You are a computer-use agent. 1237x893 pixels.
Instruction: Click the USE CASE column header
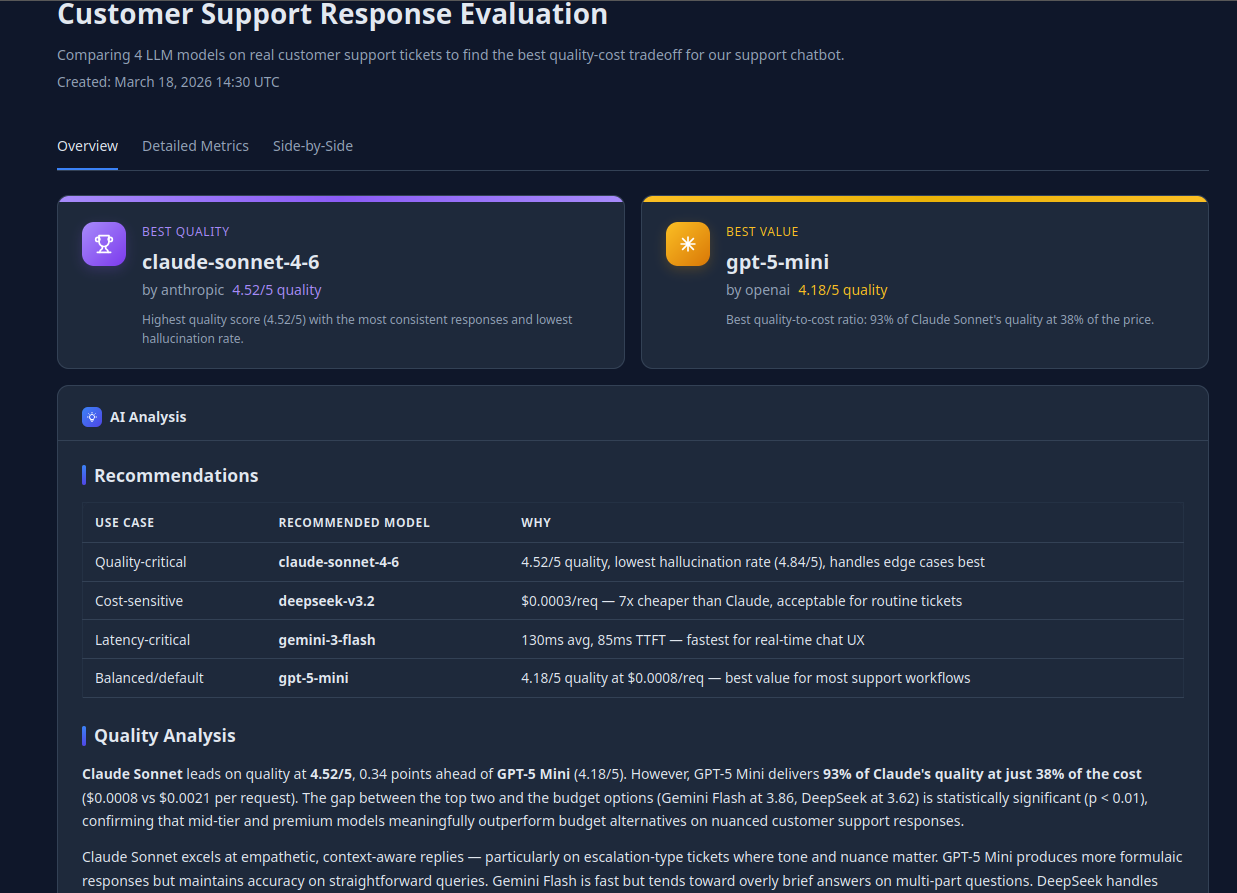click(x=125, y=523)
